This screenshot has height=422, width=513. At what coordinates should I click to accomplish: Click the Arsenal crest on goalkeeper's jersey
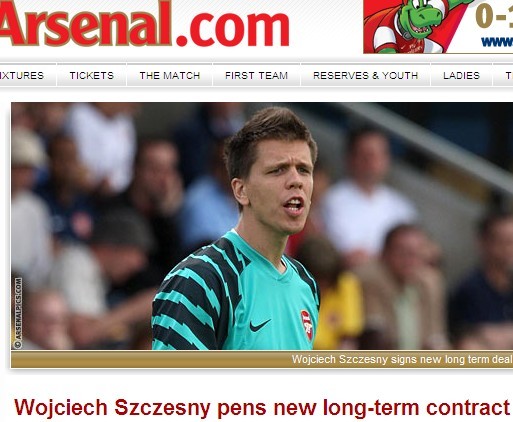(x=307, y=325)
